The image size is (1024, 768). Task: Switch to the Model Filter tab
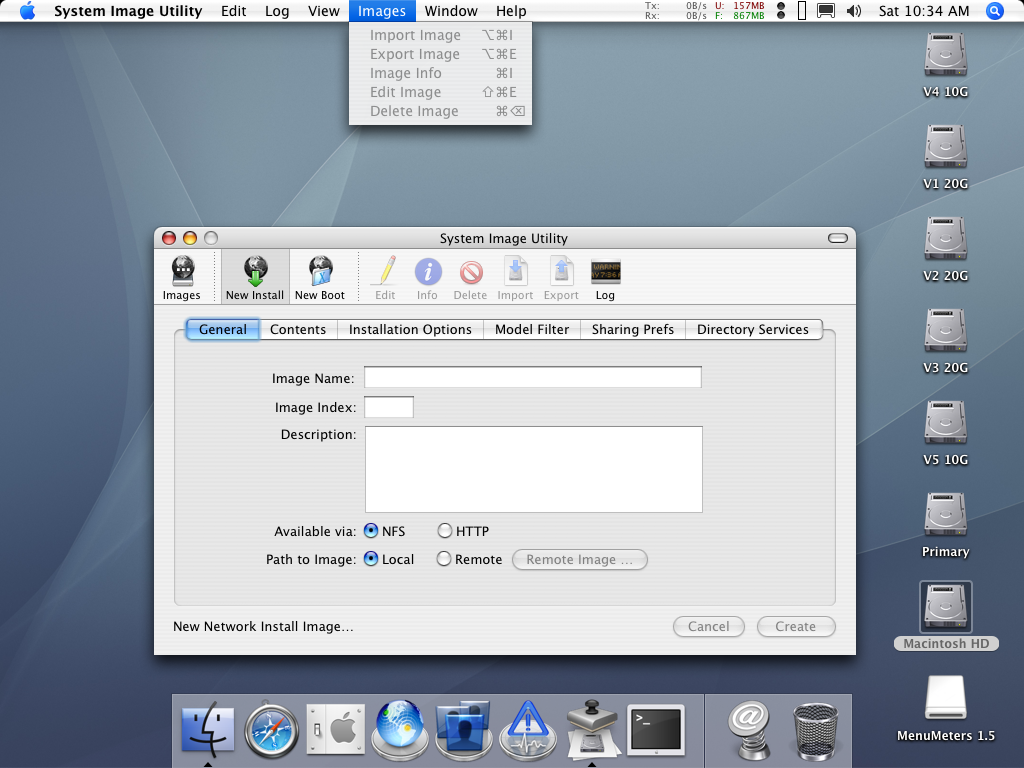532,329
